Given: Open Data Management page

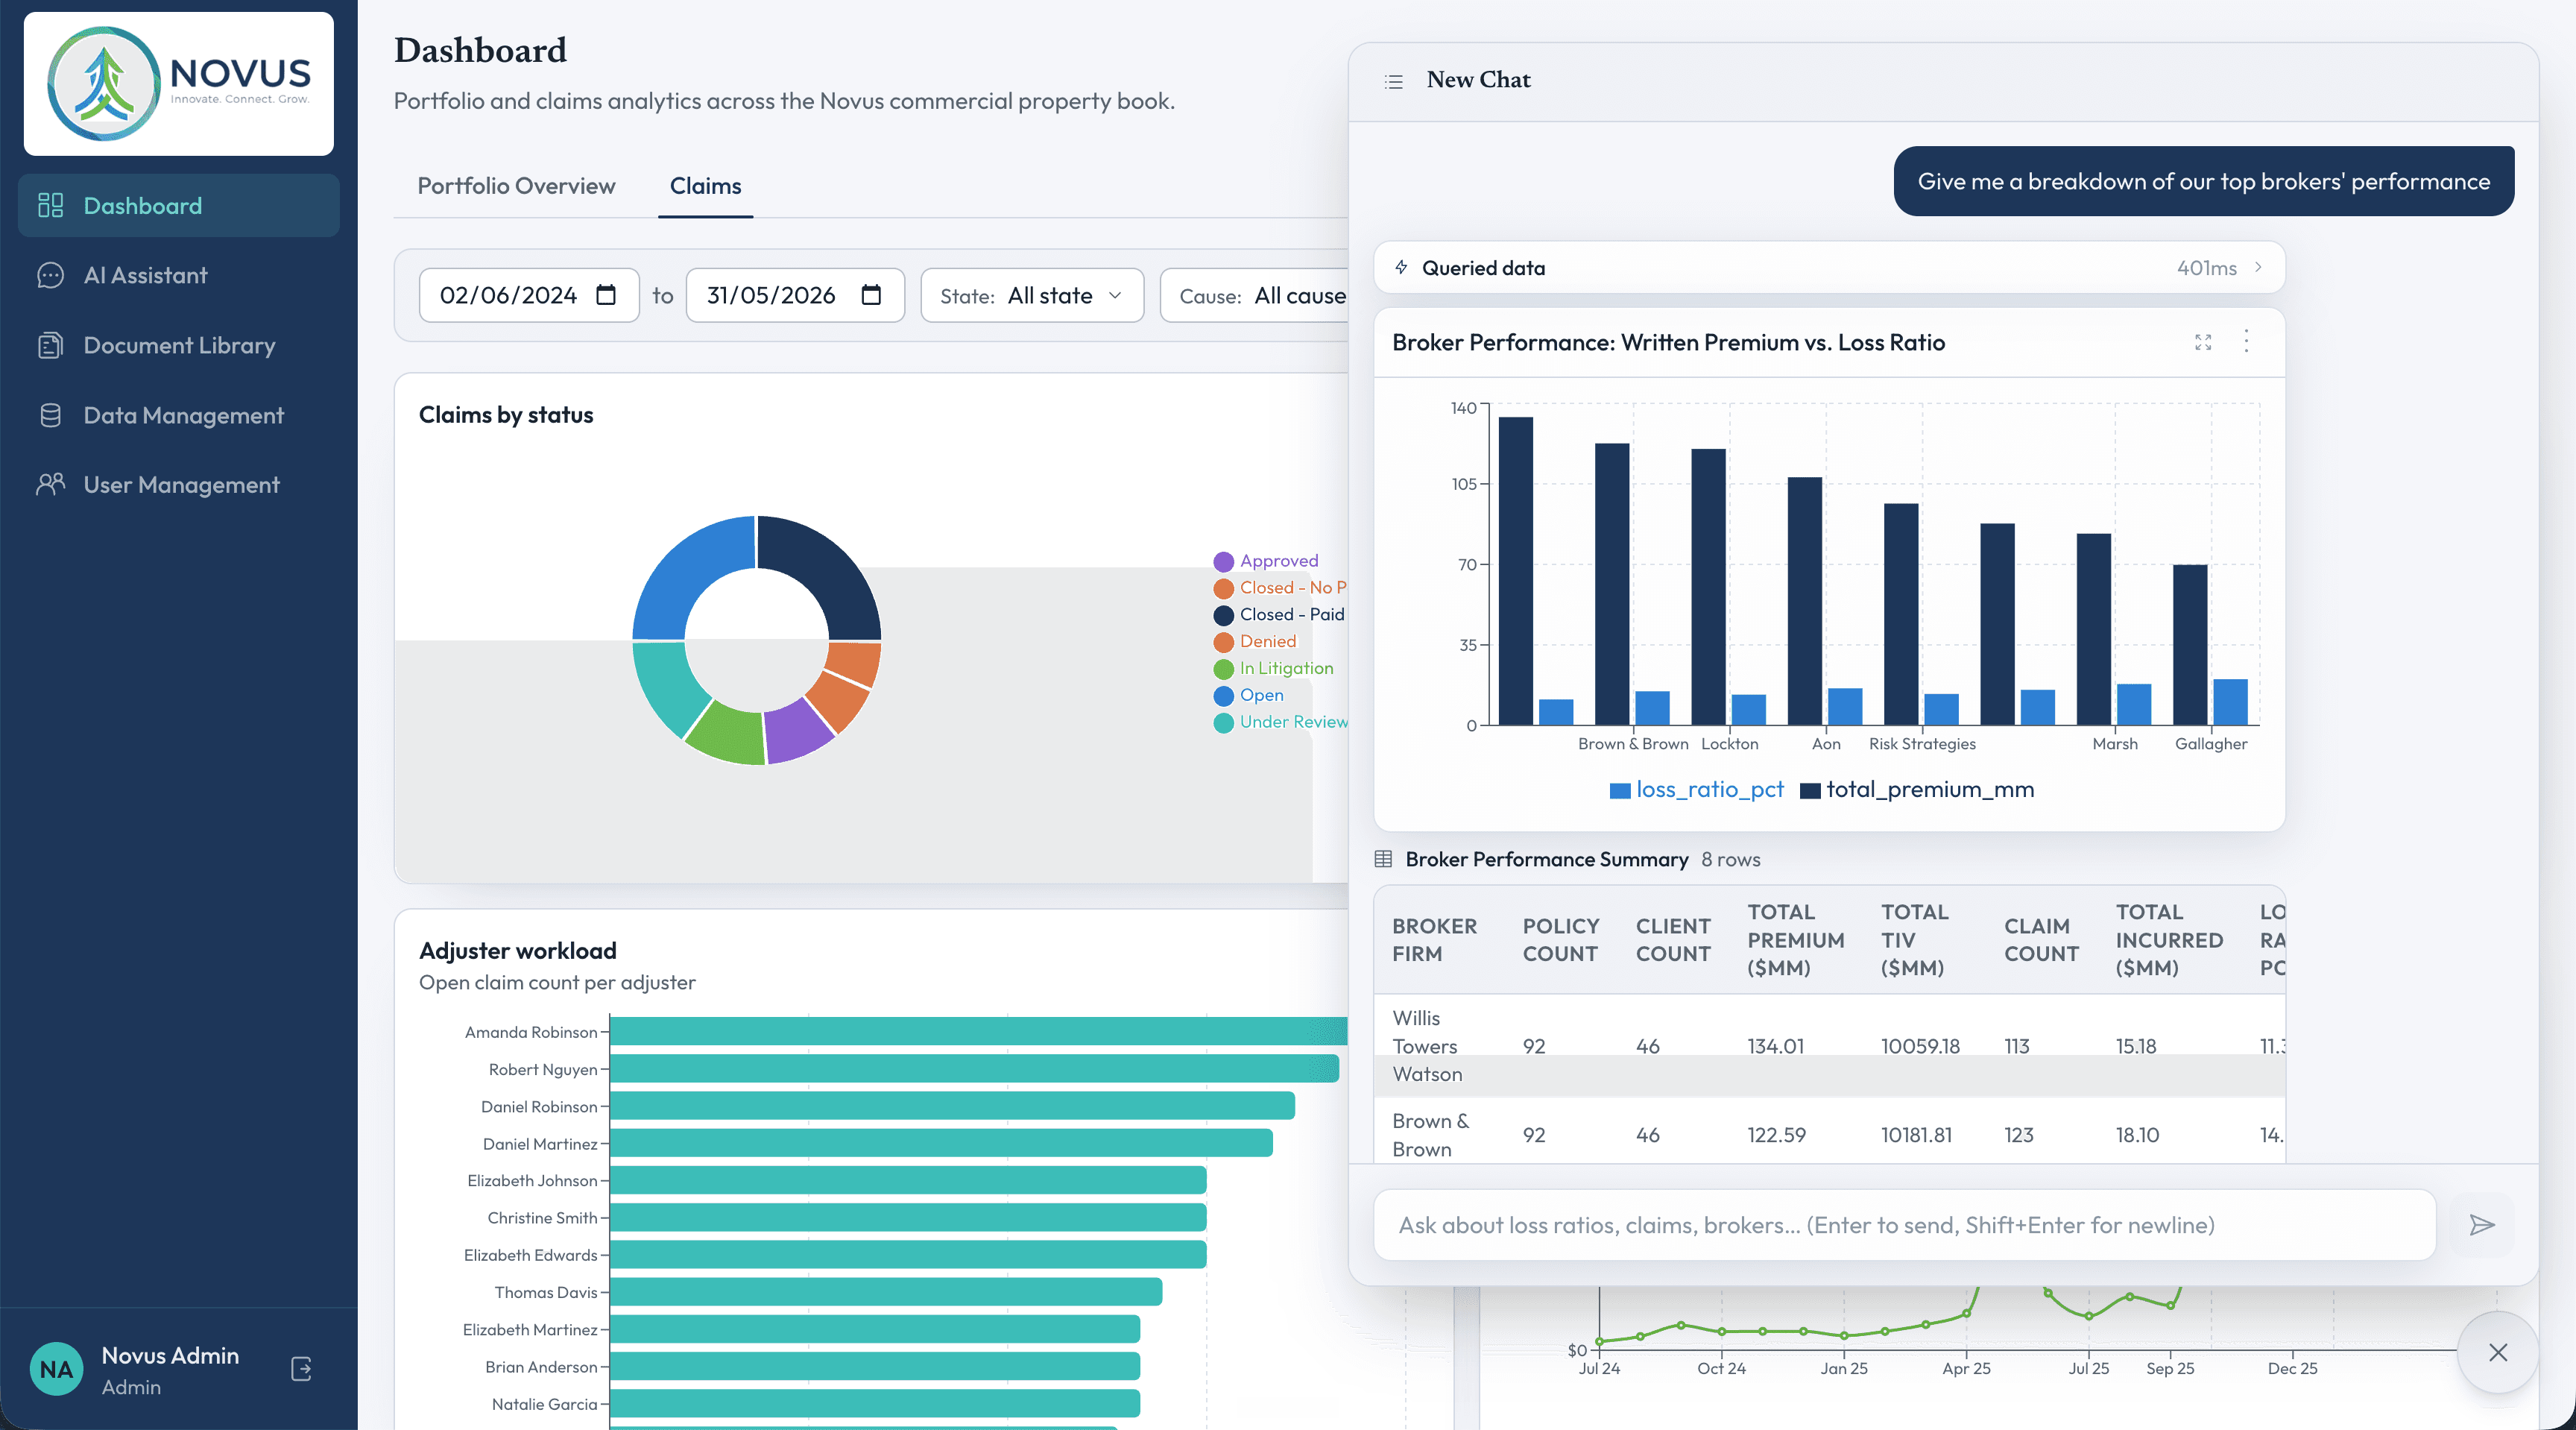Looking at the screenshot, I should 178,415.
